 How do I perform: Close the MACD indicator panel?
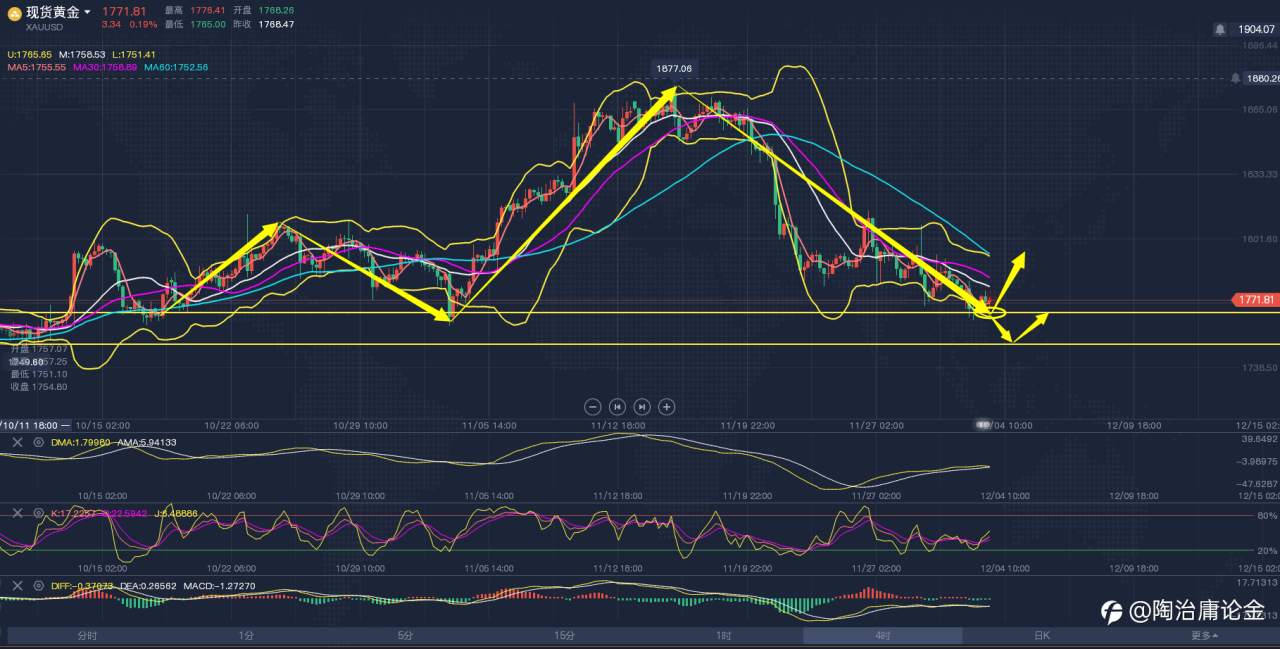(x=17, y=585)
